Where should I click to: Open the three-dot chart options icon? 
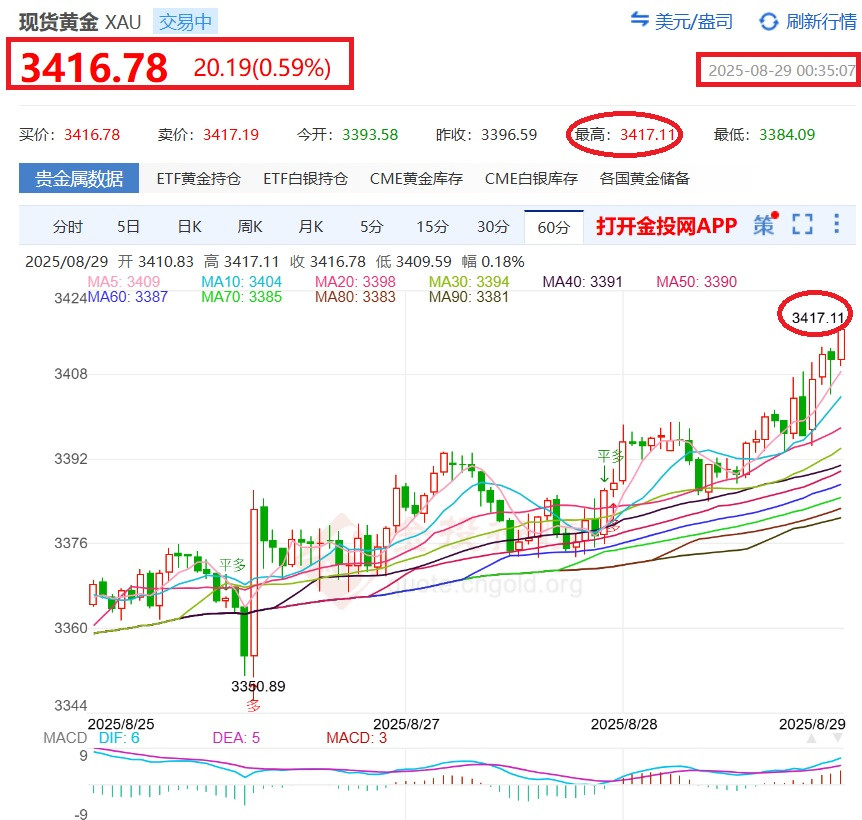tap(836, 226)
